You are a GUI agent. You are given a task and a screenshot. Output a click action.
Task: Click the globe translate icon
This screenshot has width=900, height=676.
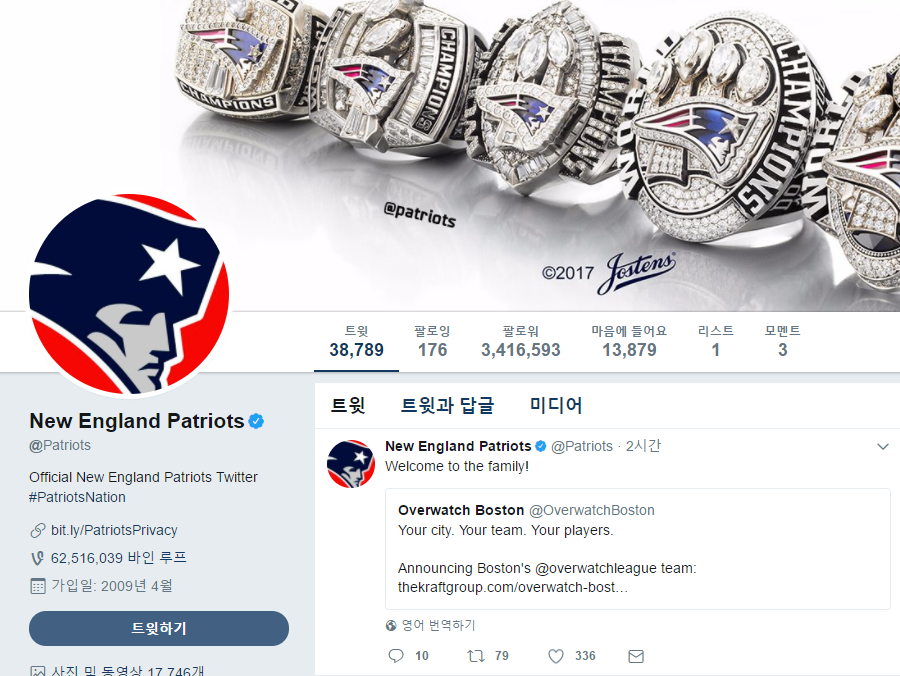[391, 626]
